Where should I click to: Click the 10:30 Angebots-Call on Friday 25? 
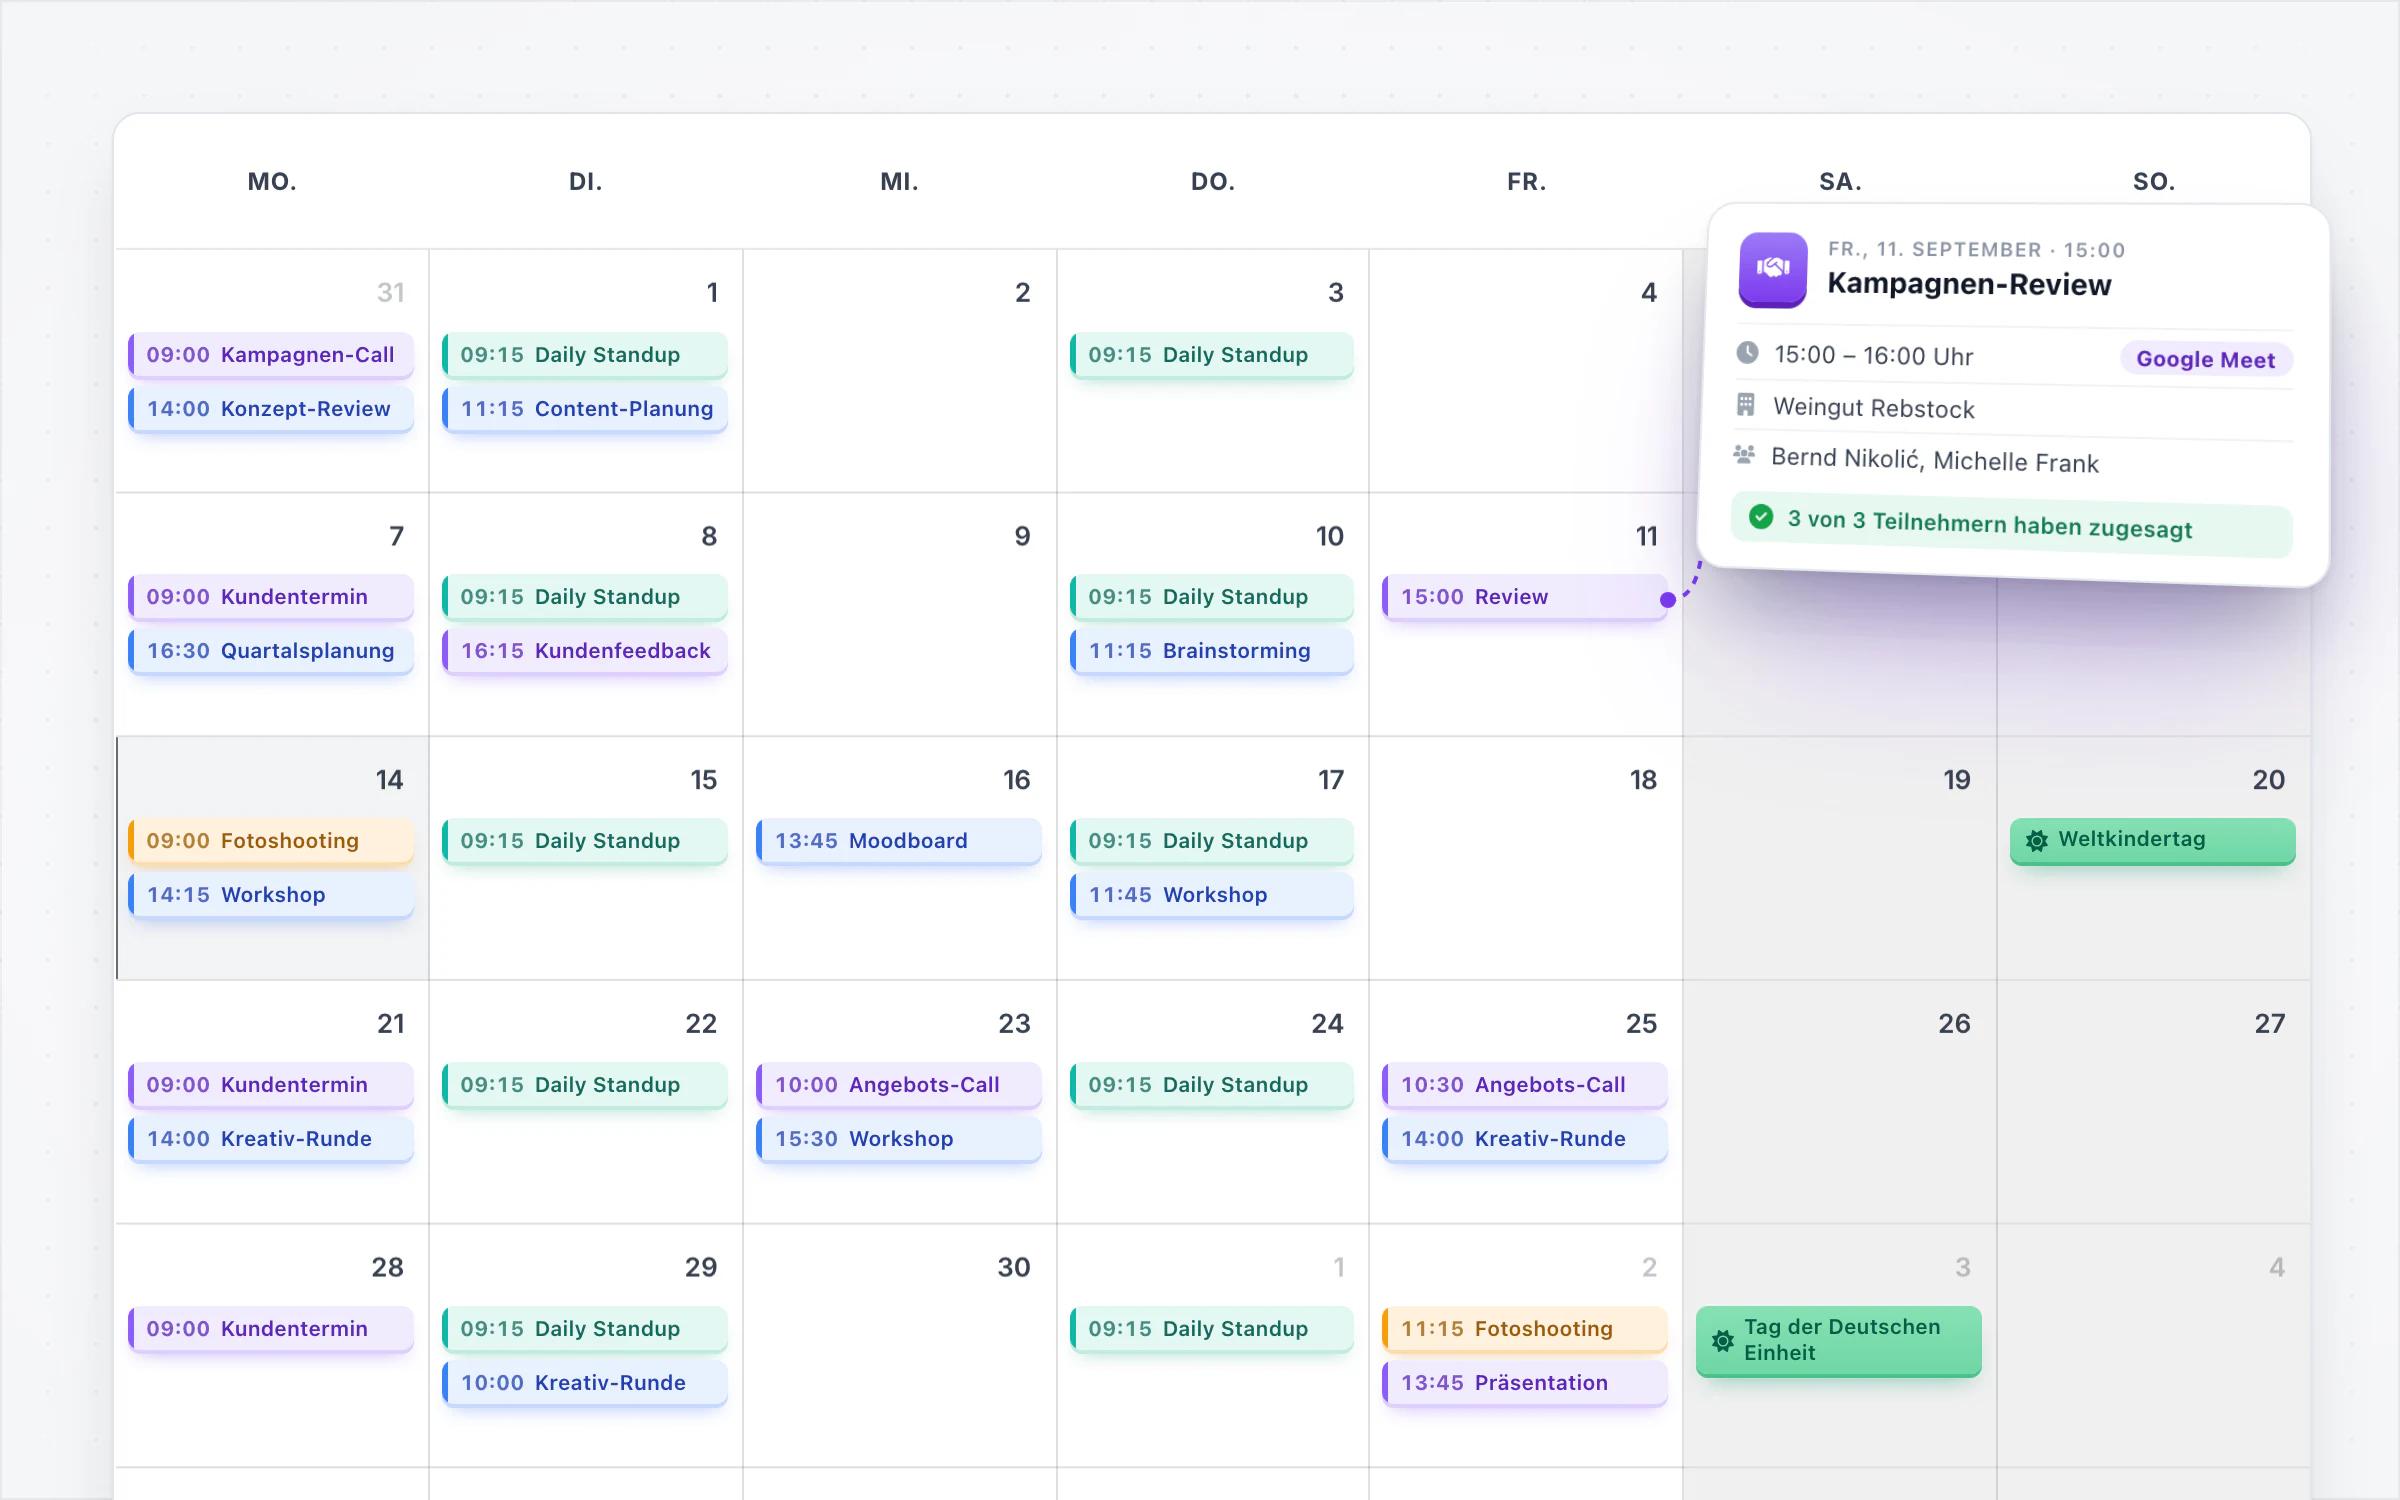(x=1525, y=1085)
